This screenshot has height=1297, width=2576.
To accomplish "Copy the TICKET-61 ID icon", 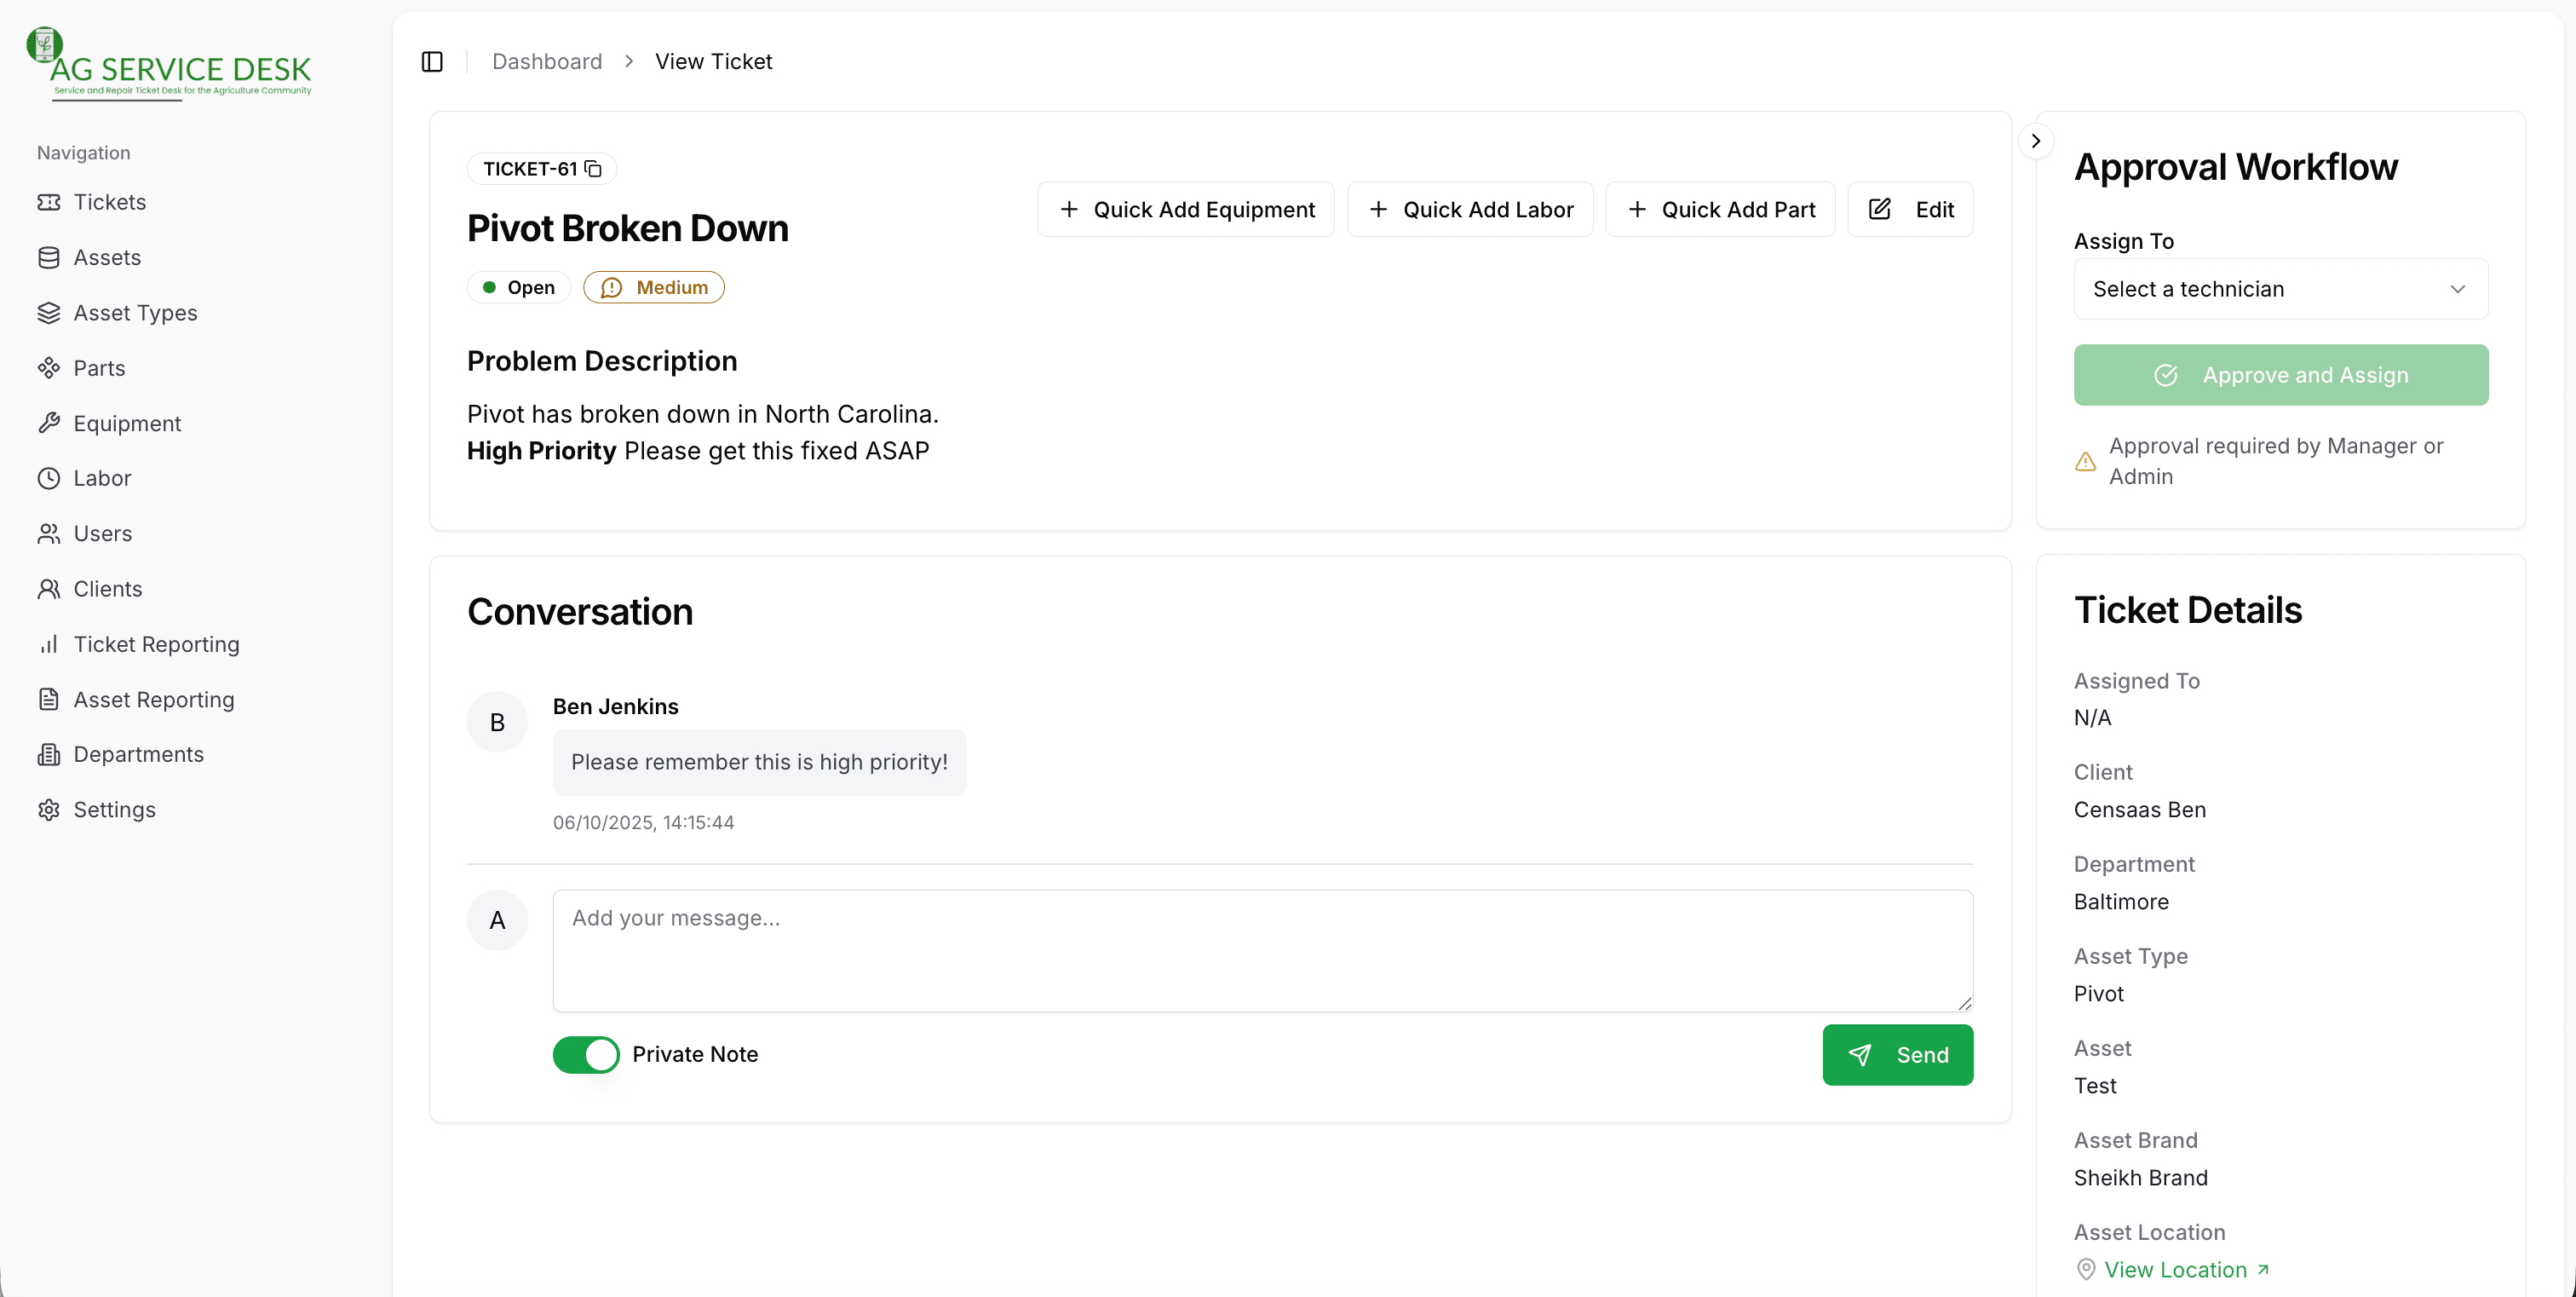I will [593, 168].
